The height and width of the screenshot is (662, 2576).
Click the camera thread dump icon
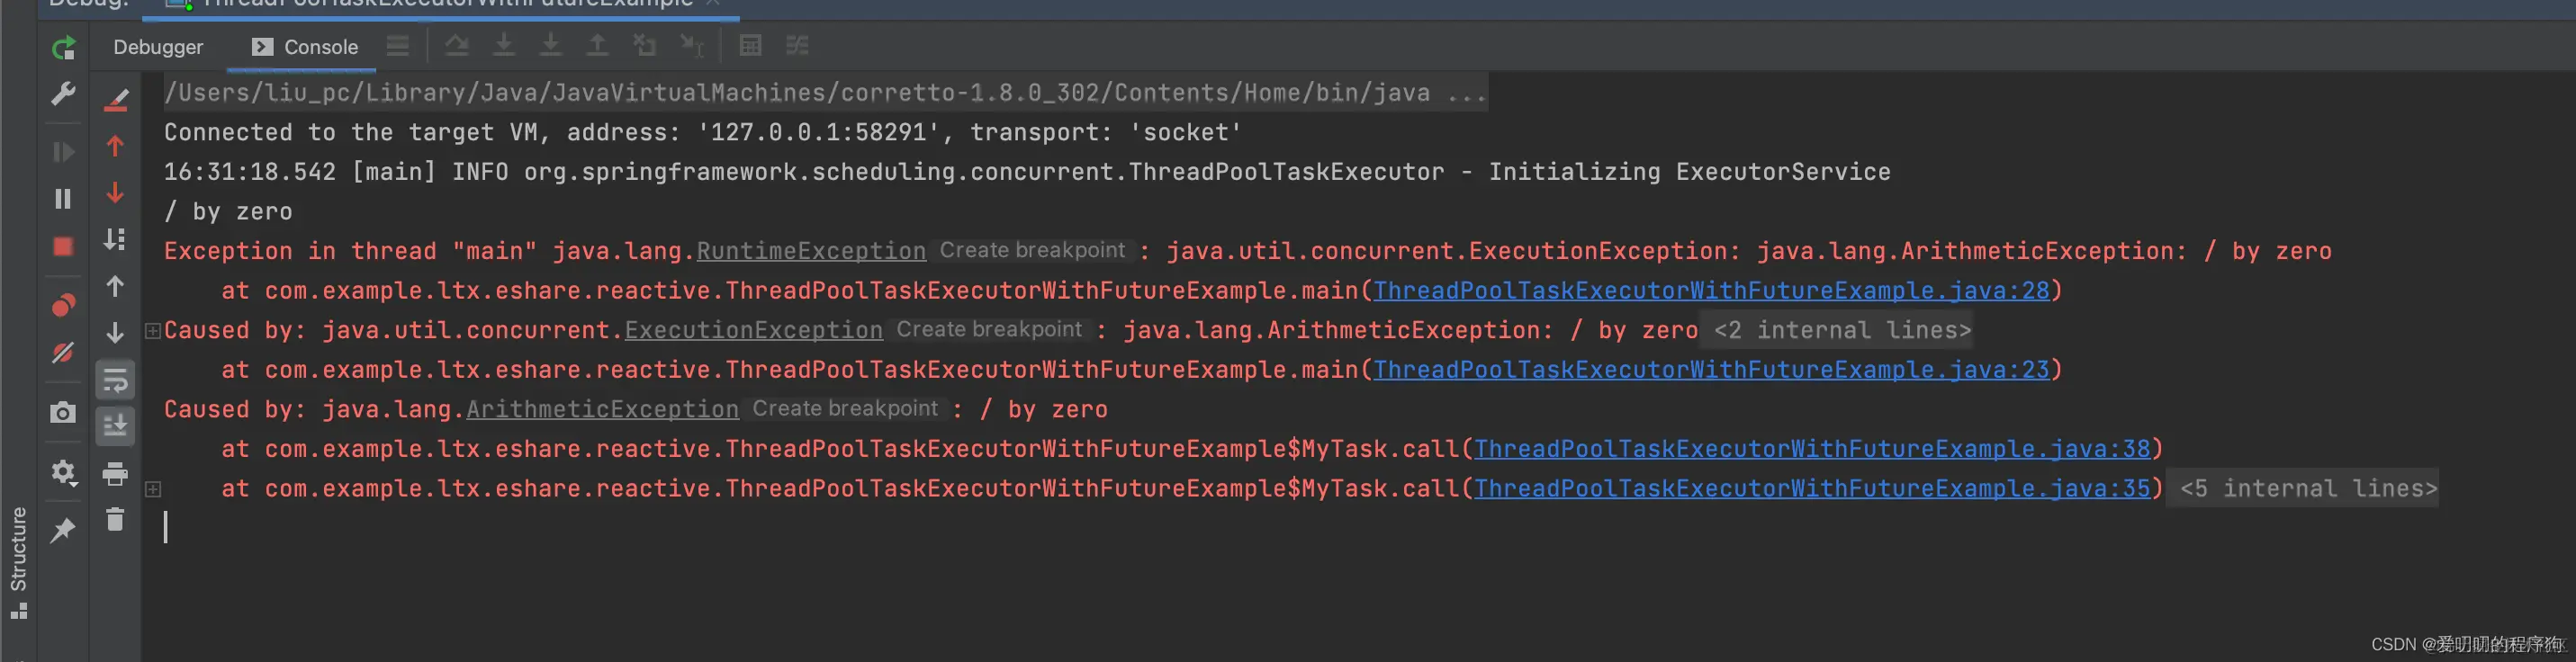coord(63,412)
